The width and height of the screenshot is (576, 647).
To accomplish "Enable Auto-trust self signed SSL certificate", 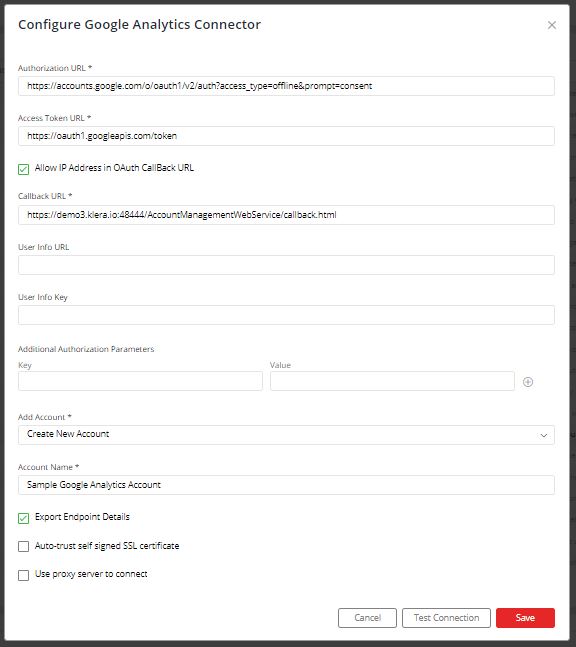I will (x=24, y=546).
